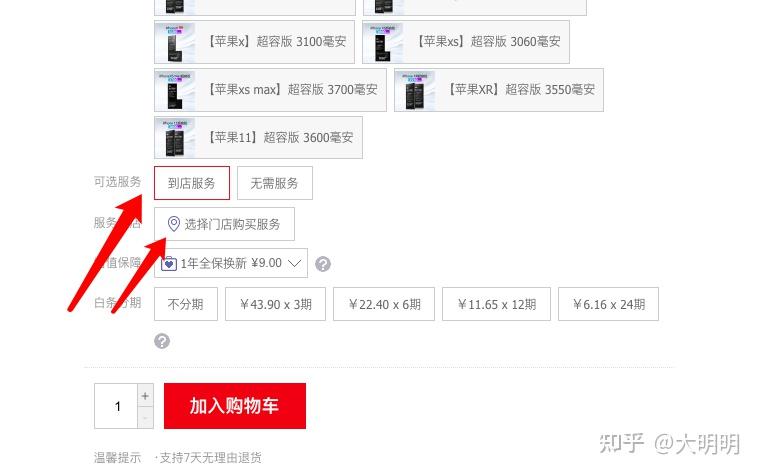
Task: Click the 加入购物车 button
Action: pos(235,406)
